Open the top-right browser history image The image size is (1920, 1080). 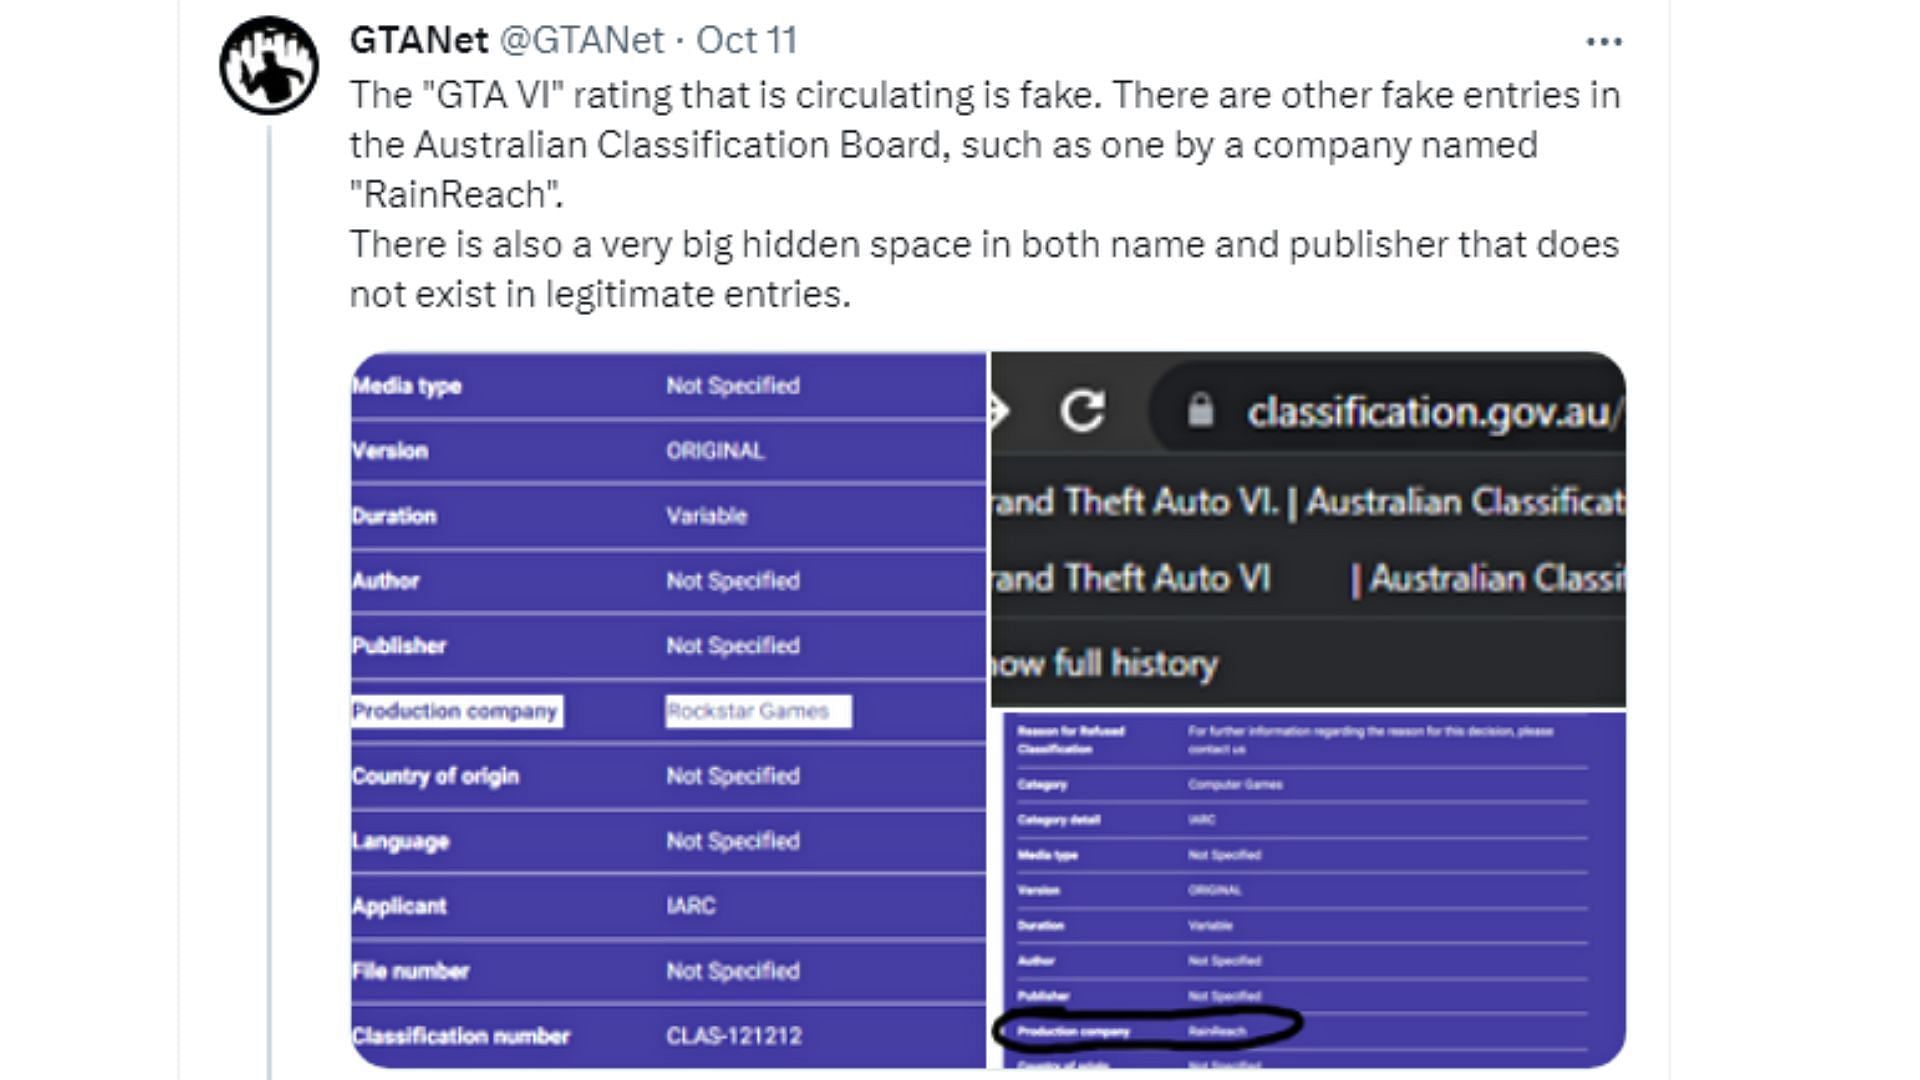pos(1308,529)
